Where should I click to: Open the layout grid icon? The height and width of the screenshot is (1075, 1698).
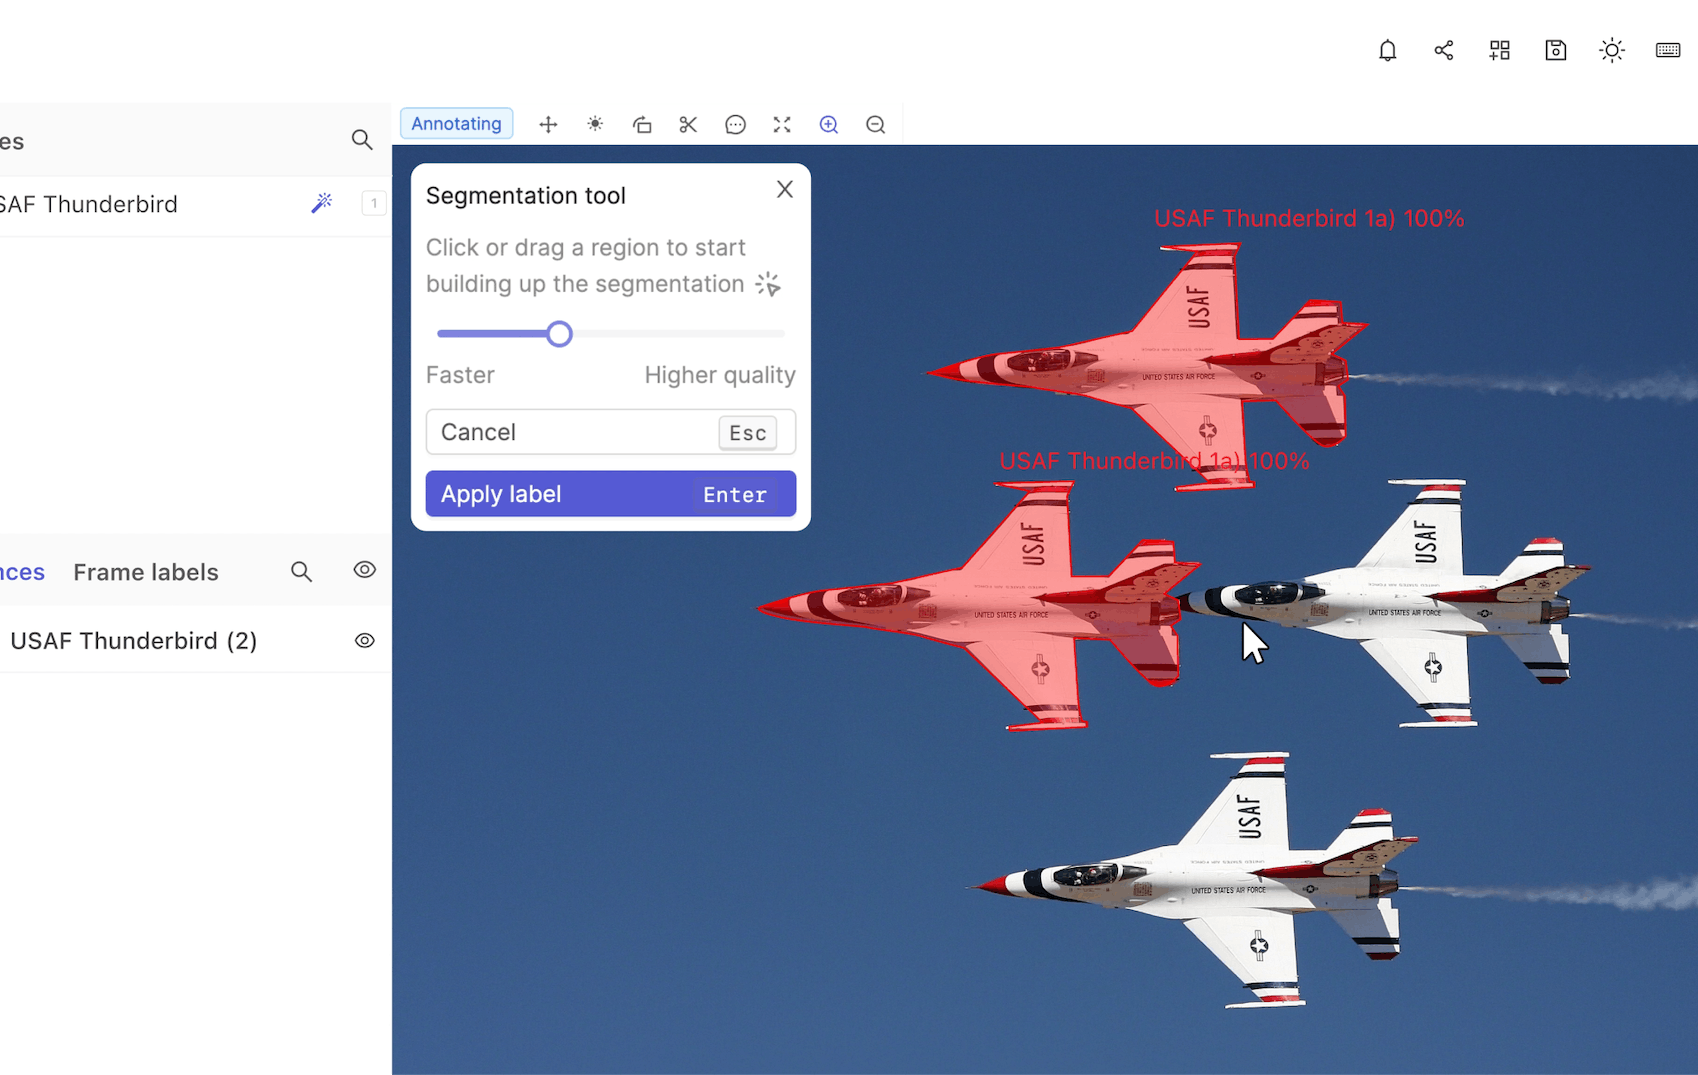[1499, 50]
